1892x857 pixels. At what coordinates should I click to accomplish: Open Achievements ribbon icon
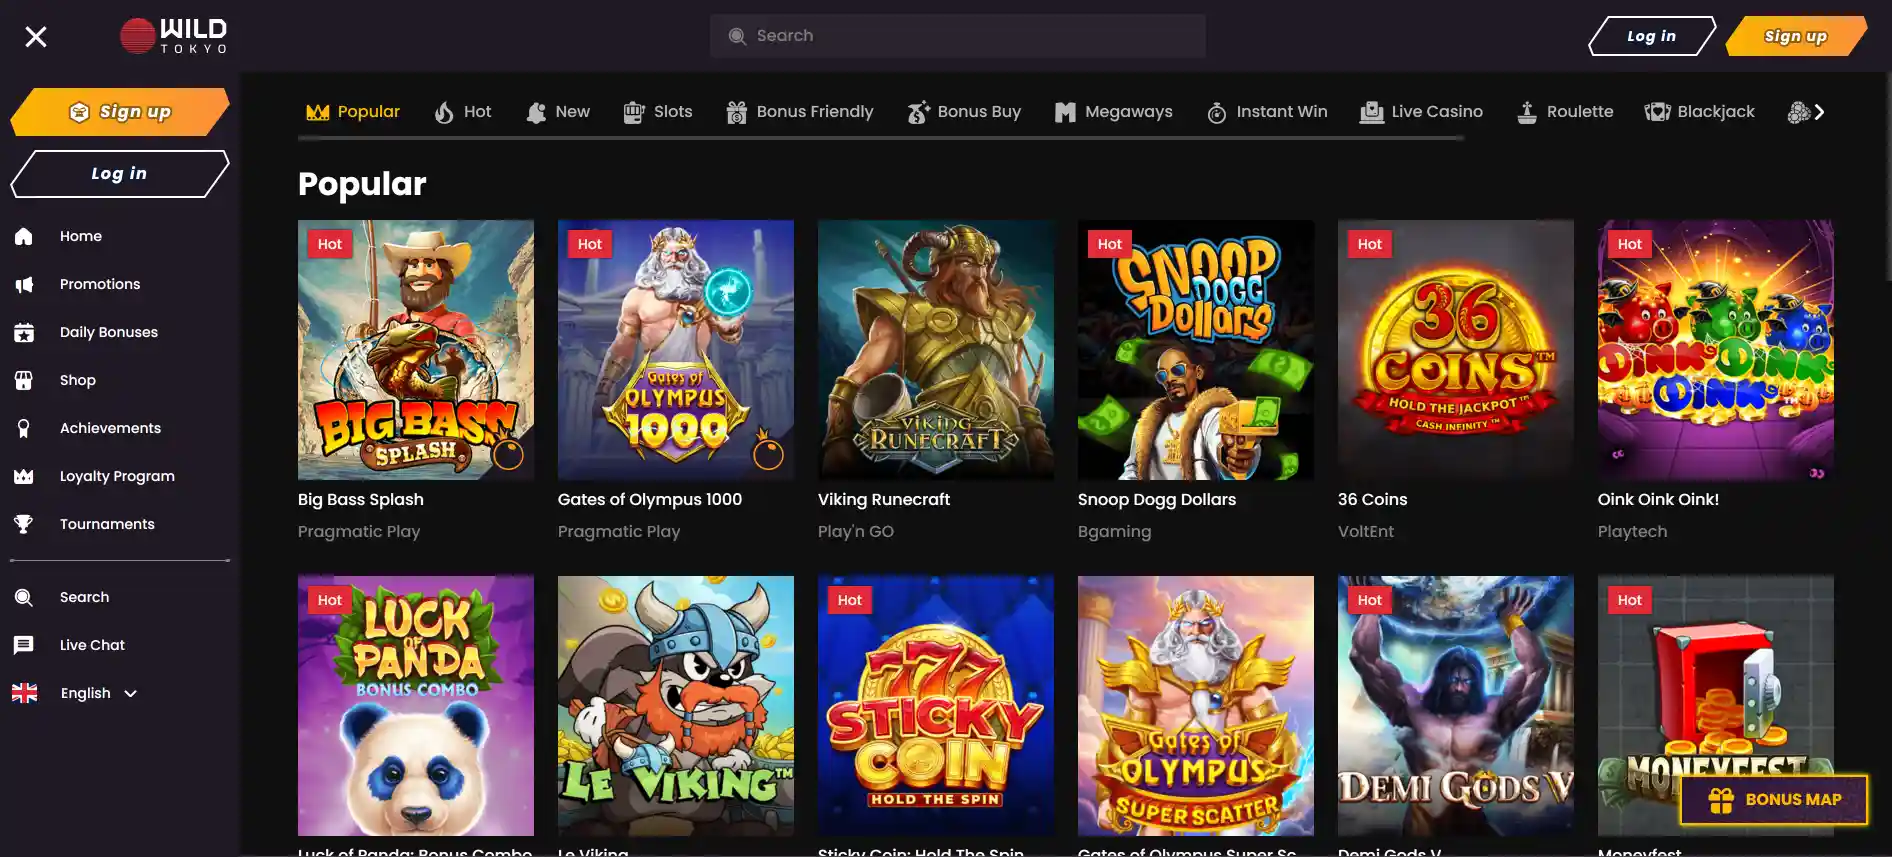point(24,429)
